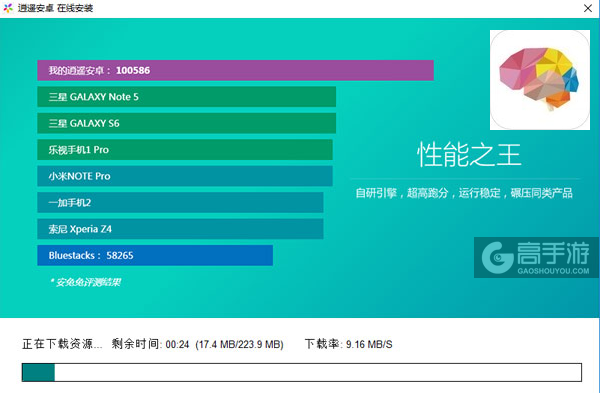Viewport: 600px width, 393px height.
Task: Click the colorful brain app icon
Action: click(x=540, y=80)
